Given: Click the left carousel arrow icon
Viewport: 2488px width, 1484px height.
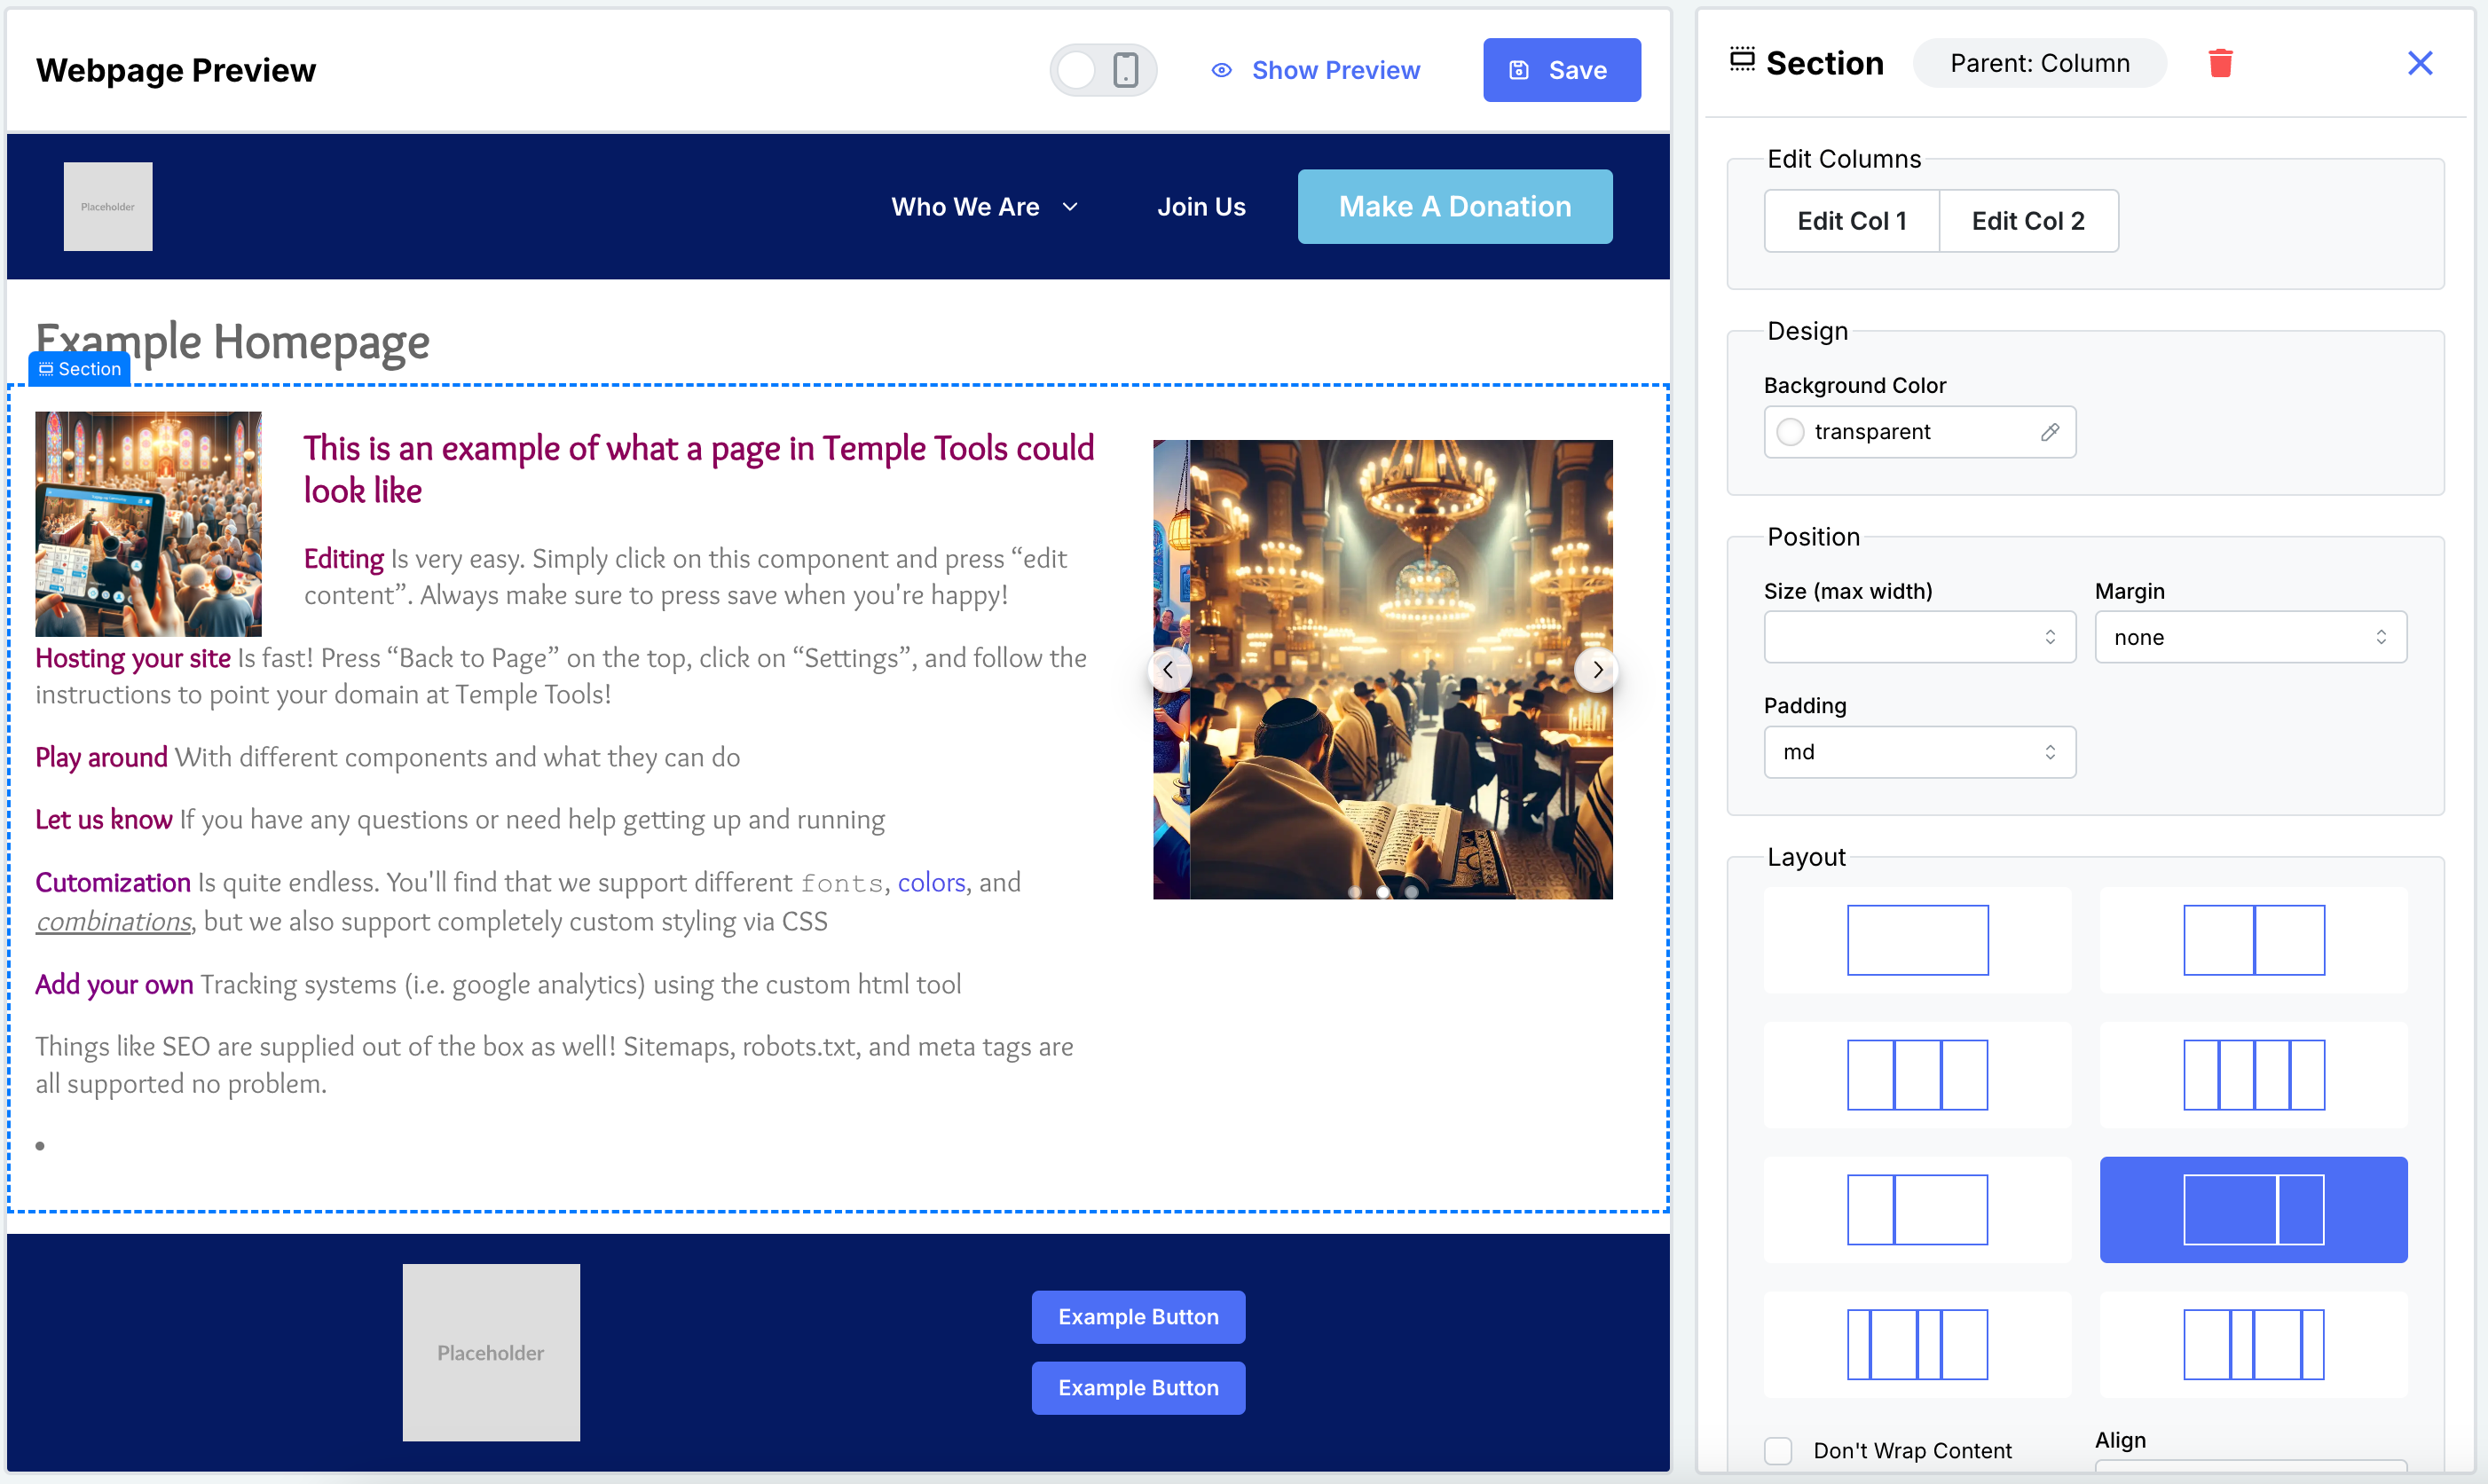Looking at the screenshot, I should [1168, 670].
